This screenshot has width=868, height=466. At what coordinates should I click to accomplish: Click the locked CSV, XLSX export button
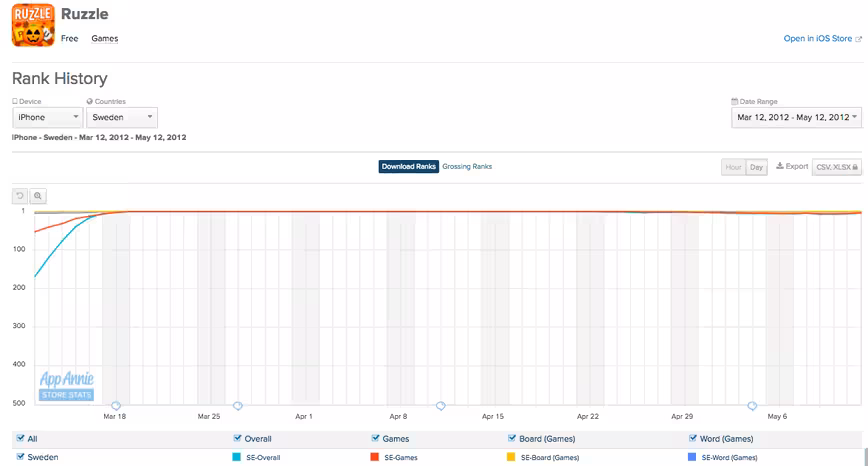point(836,167)
